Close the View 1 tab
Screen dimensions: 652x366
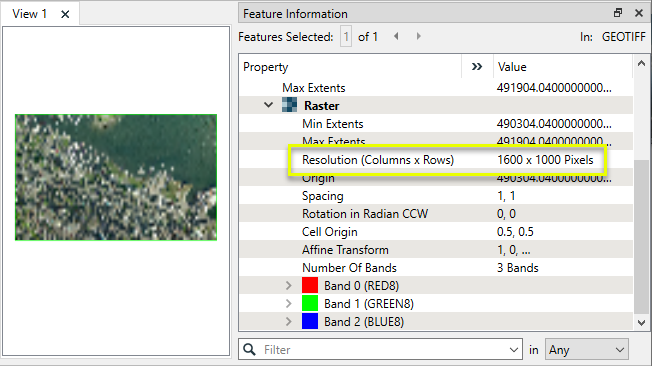click(65, 15)
